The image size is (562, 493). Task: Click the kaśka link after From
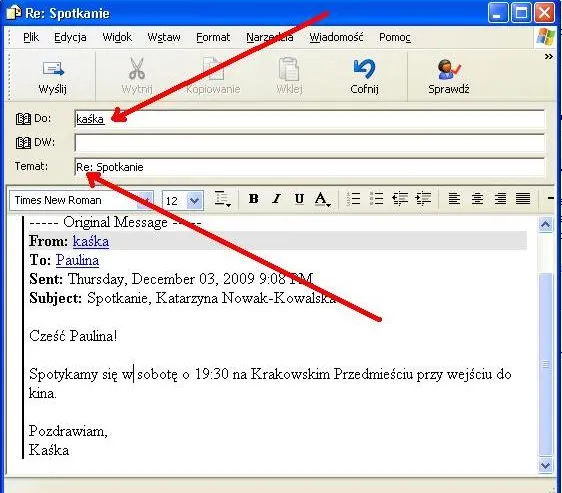[x=91, y=241]
